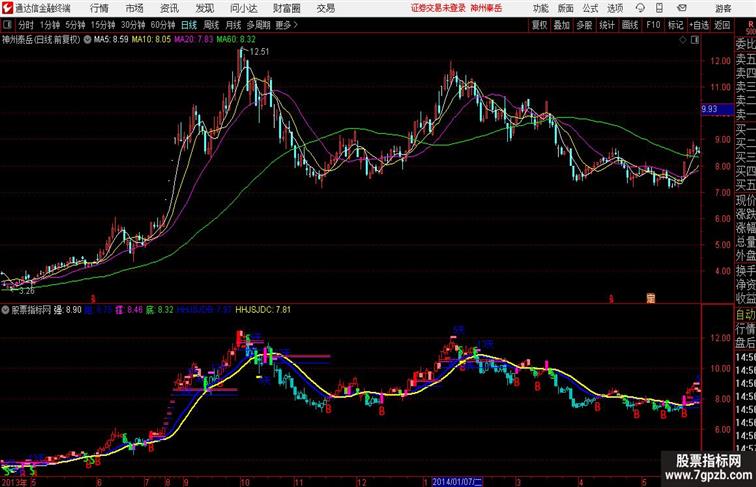
Task: Open the 功能 menu
Action: (x=541, y=8)
